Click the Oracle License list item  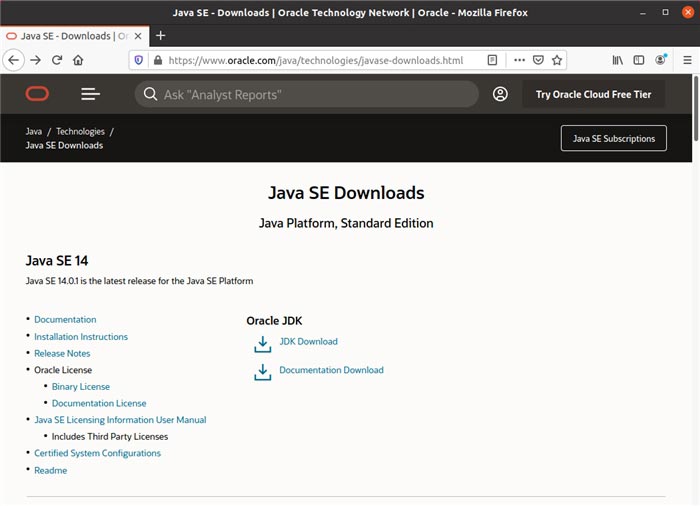(x=63, y=370)
